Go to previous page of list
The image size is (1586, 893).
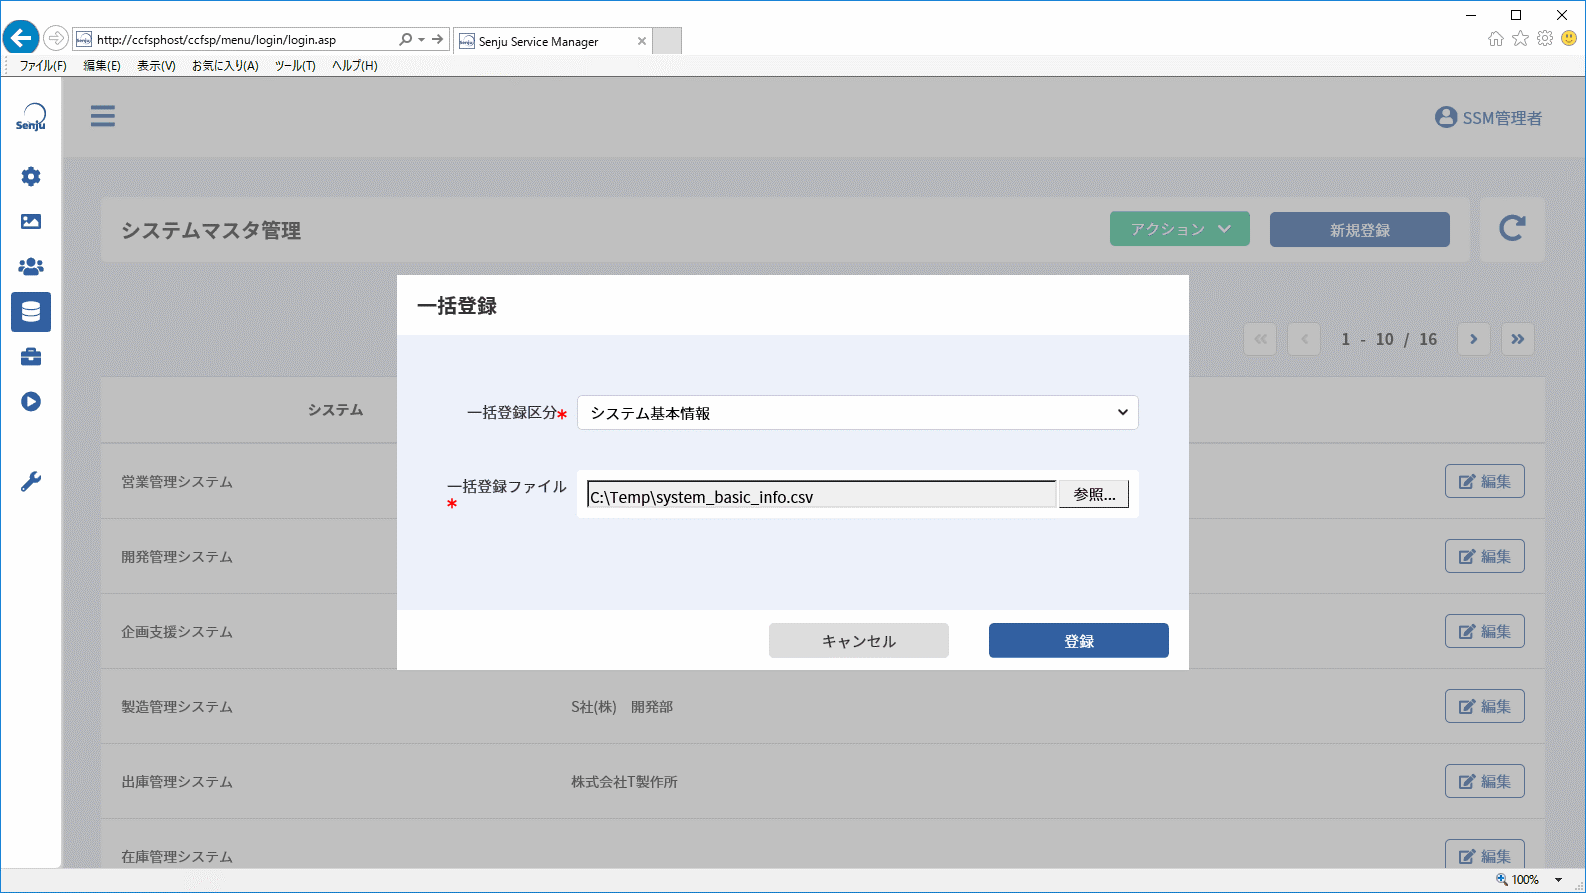click(x=1304, y=339)
